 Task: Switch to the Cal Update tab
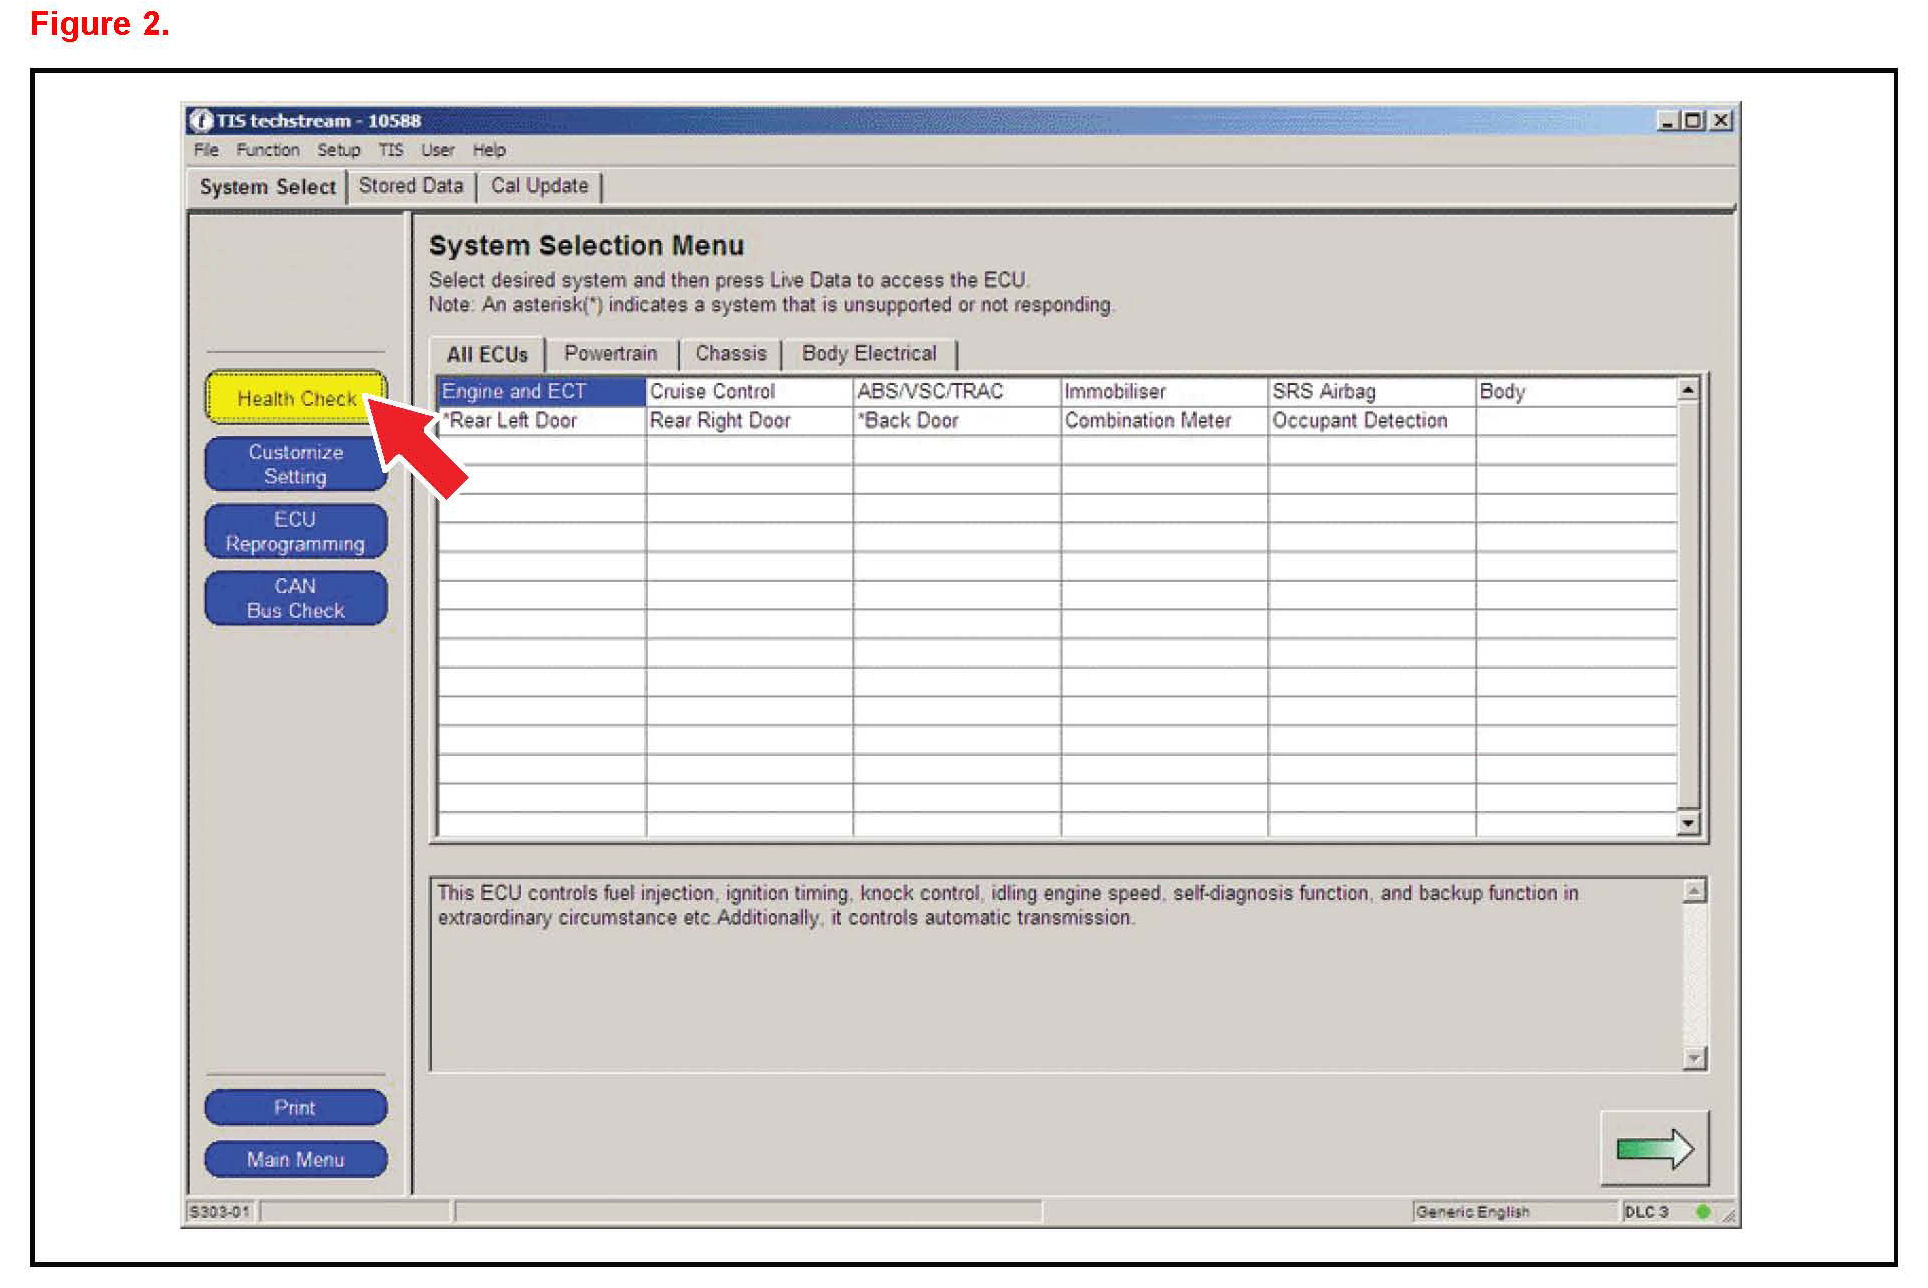[x=539, y=186]
